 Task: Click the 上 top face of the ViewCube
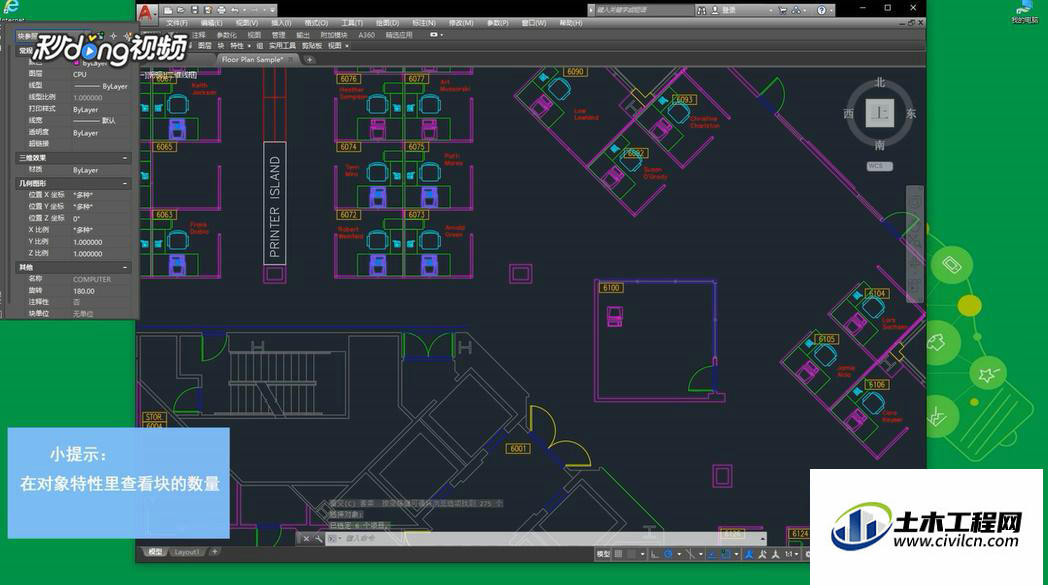click(880, 113)
